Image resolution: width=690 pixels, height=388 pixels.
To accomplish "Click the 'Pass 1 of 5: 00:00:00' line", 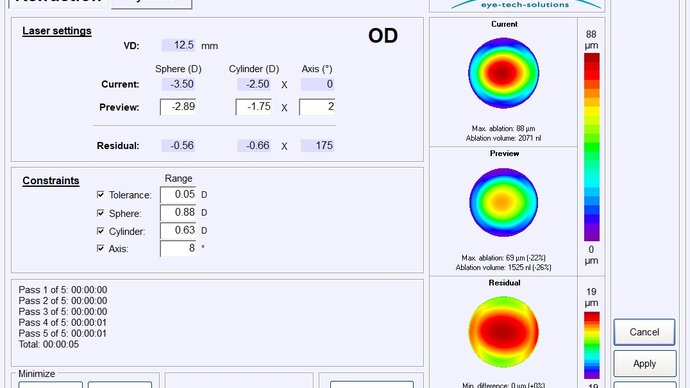I will [62, 290].
